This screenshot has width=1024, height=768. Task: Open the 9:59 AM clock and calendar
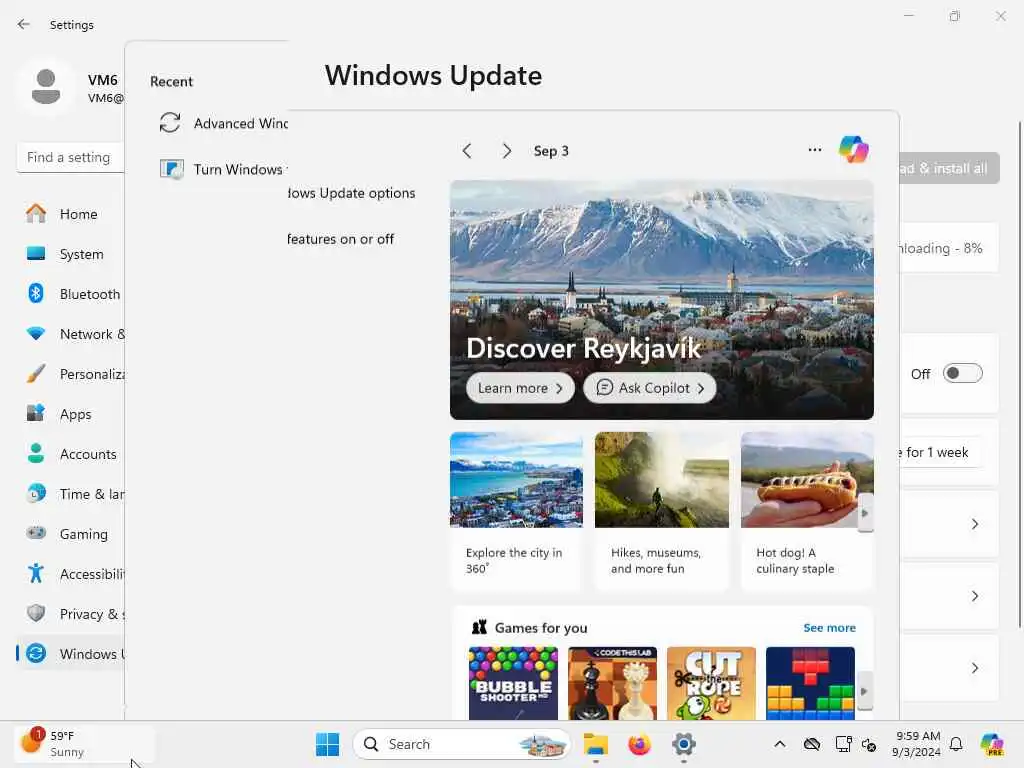click(x=917, y=744)
